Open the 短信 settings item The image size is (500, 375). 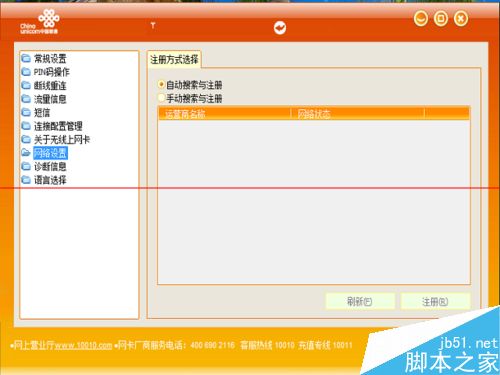click(42, 113)
